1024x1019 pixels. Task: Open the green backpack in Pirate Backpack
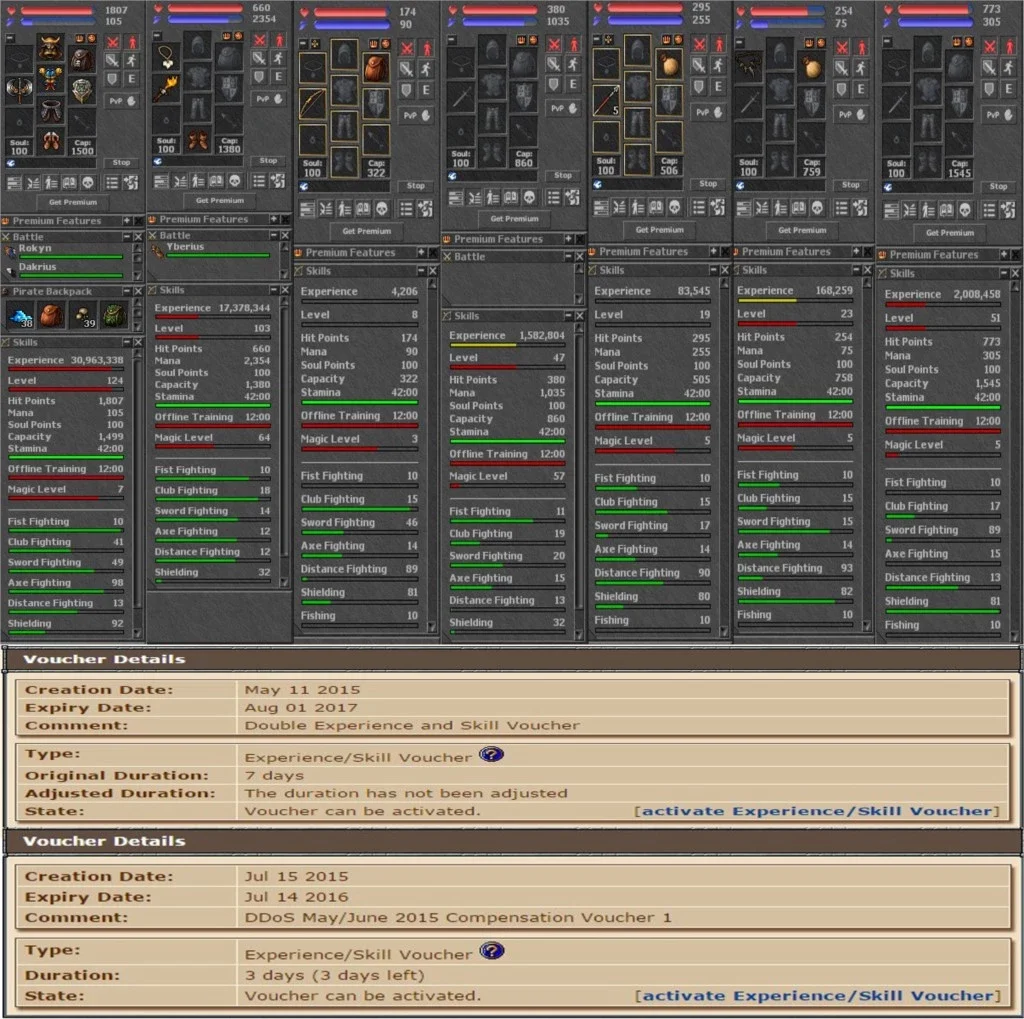tap(114, 316)
